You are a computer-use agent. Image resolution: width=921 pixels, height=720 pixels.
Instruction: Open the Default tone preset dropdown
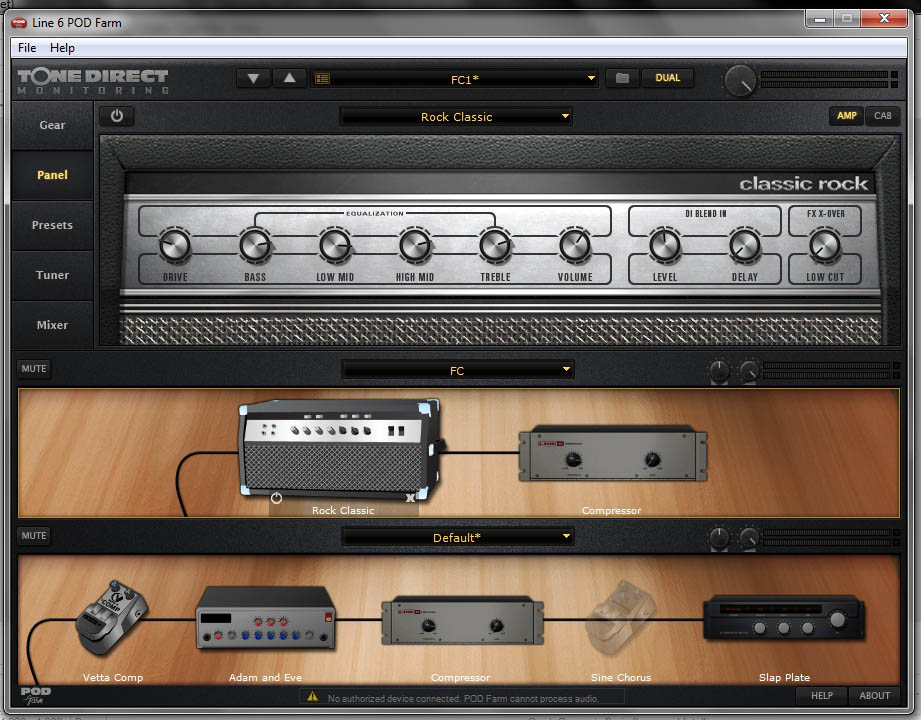pos(456,538)
